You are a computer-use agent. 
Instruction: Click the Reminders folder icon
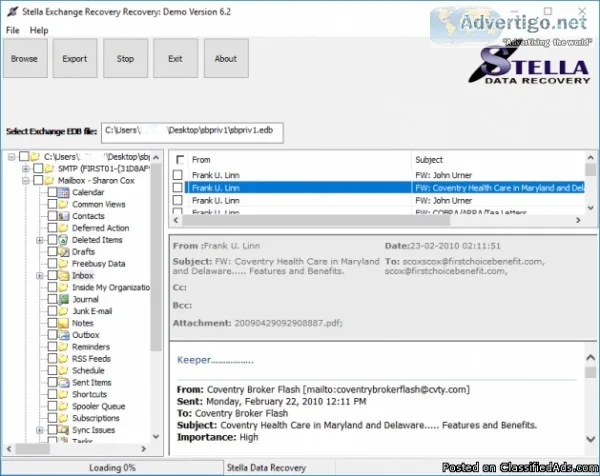tap(64, 347)
